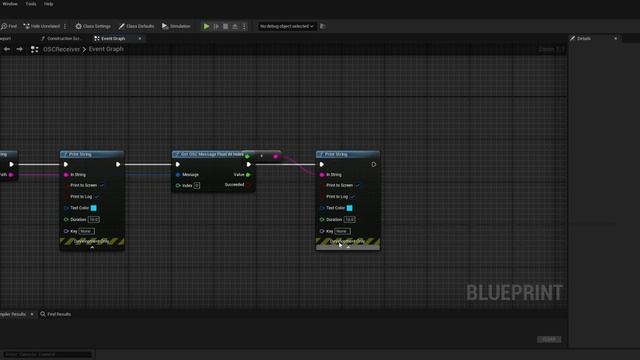
Task: Close the Event Graph tab
Action: (x=140, y=38)
